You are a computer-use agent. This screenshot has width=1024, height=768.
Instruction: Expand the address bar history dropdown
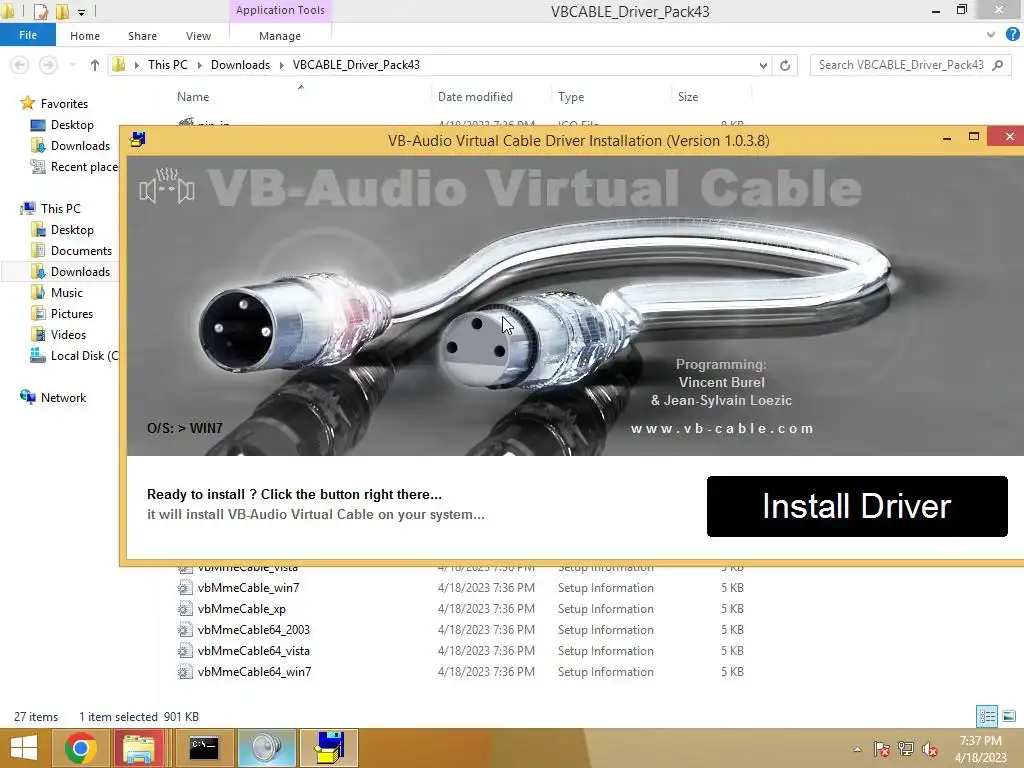[763, 65]
